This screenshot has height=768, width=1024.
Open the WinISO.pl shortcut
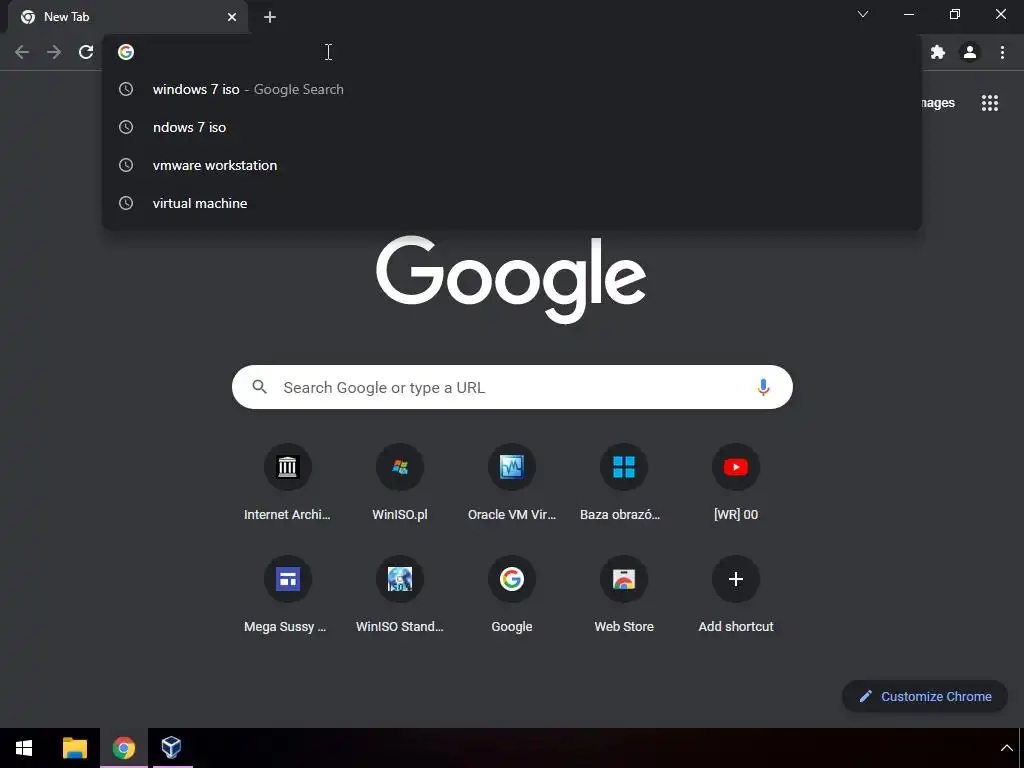point(400,483)
